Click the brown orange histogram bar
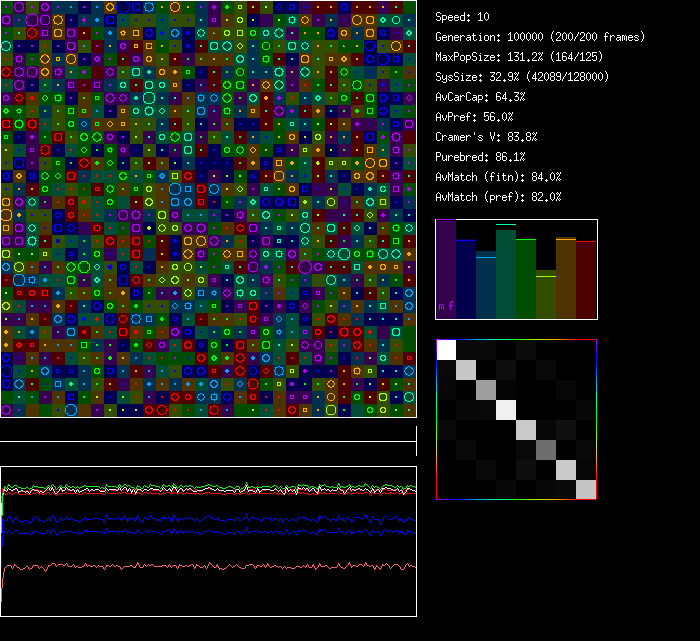 pos(566,278)
